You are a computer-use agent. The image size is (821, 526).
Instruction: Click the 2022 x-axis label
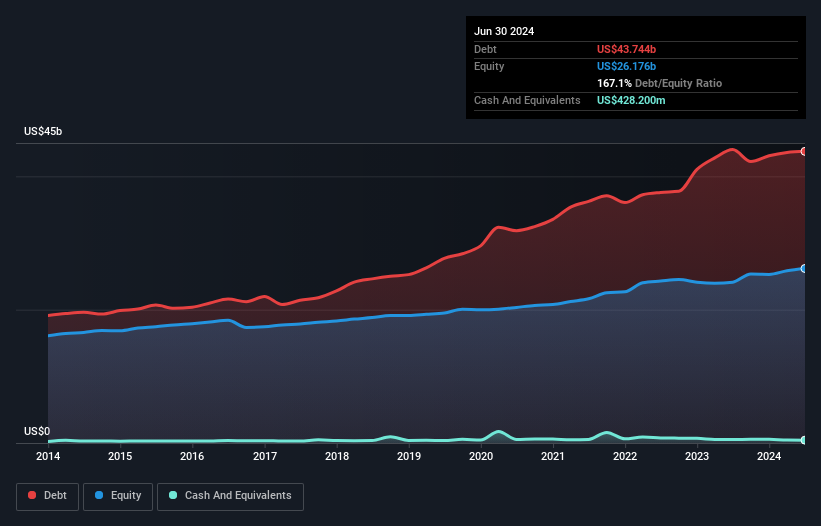coord(625,456)
